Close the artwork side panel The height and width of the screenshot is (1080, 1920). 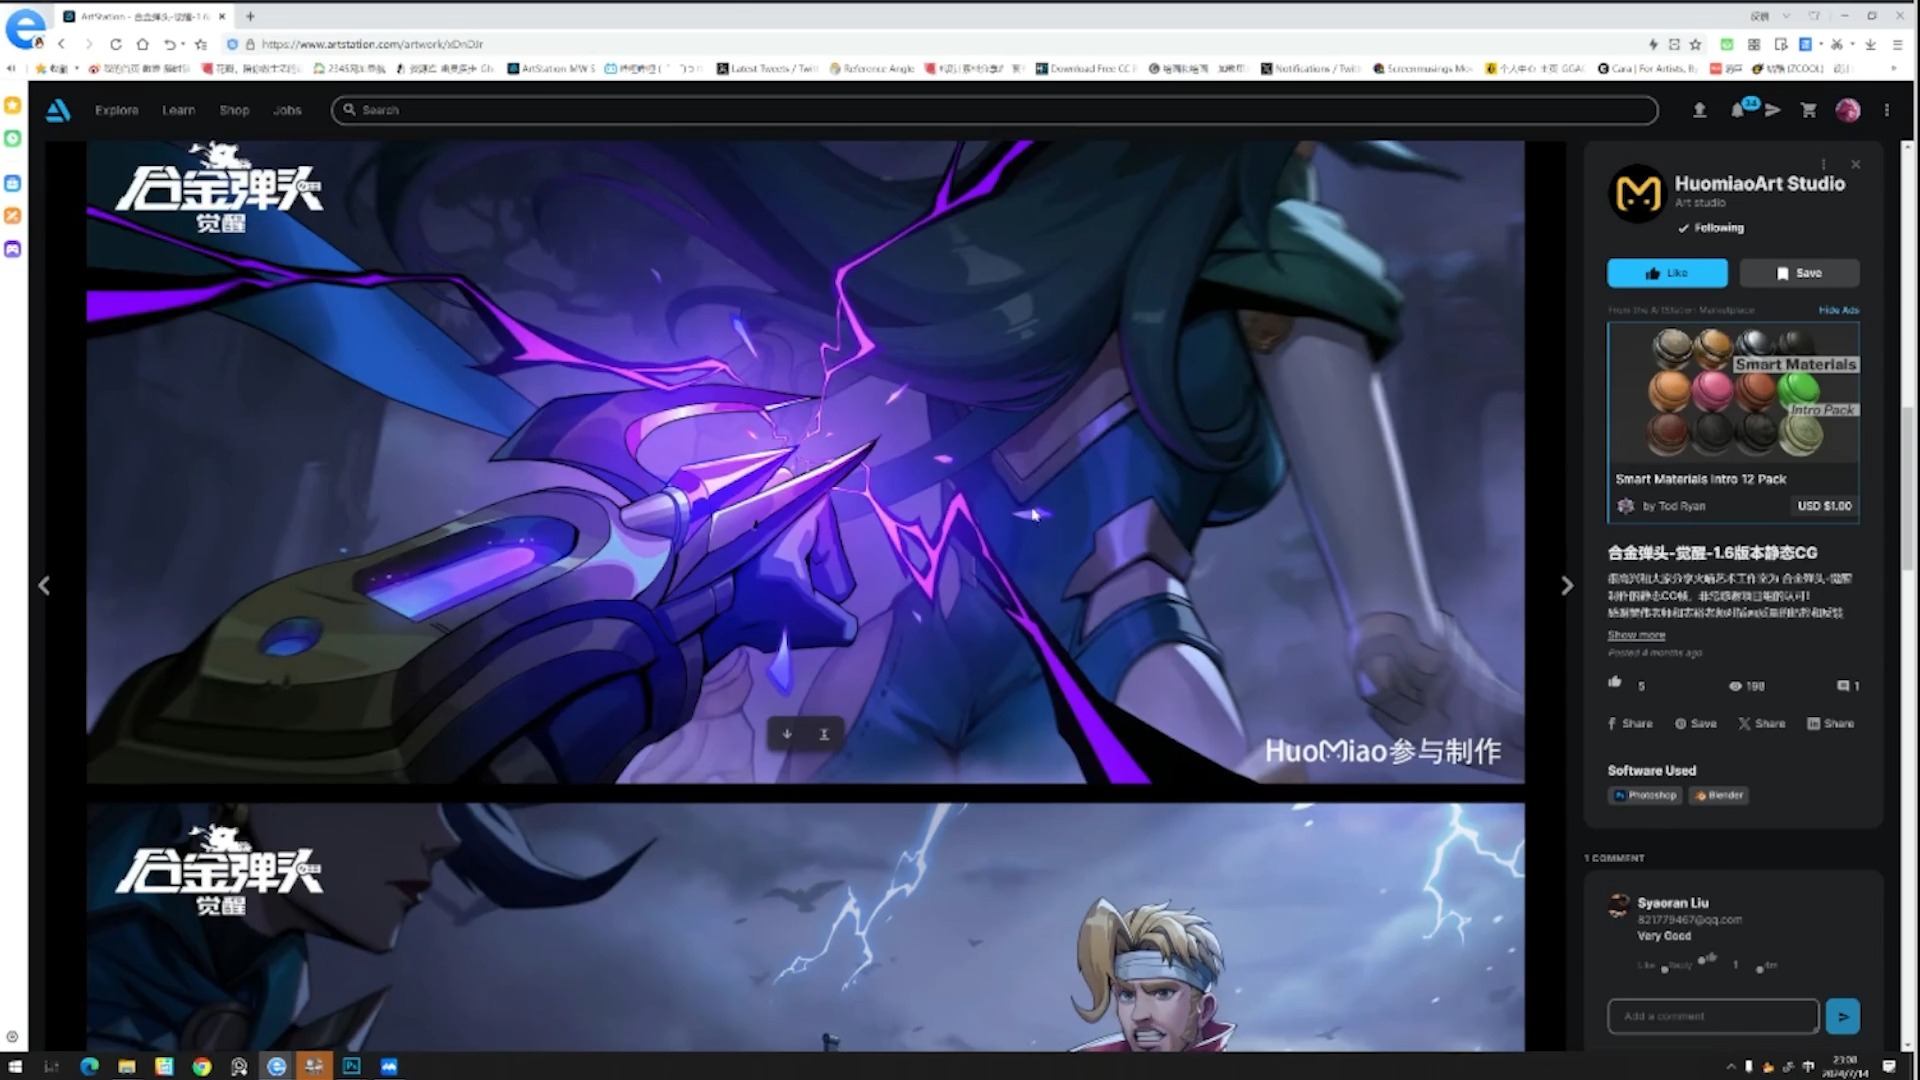pos(1856,164)
